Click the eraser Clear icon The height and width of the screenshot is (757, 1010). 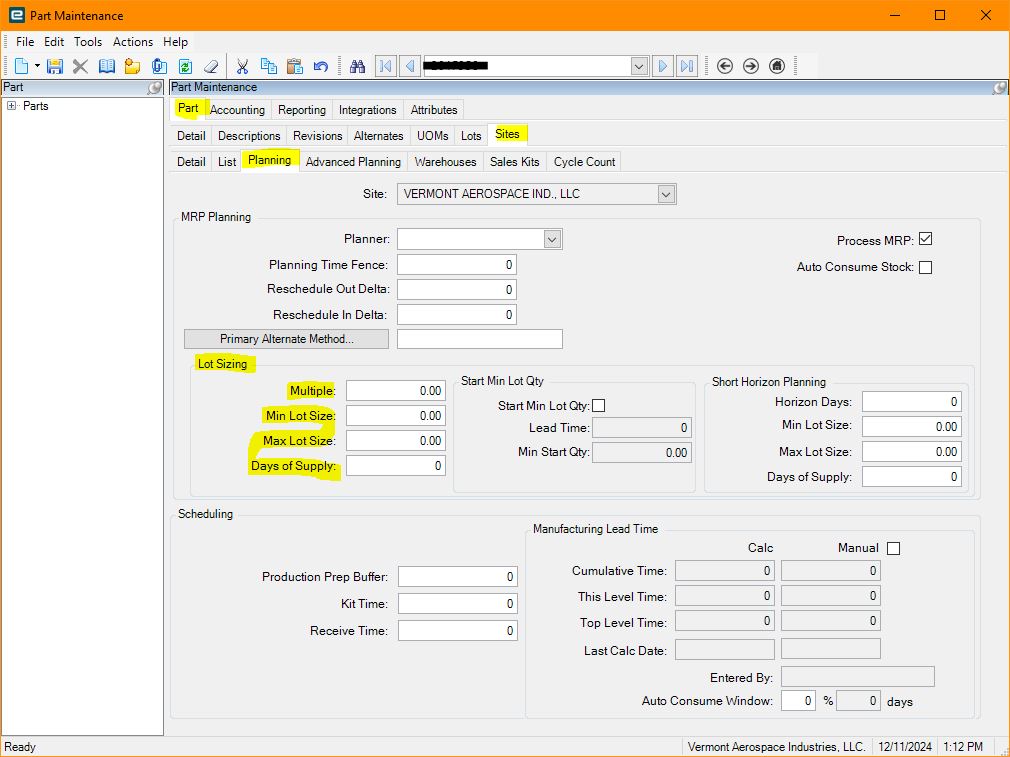(x=211, y=66)
